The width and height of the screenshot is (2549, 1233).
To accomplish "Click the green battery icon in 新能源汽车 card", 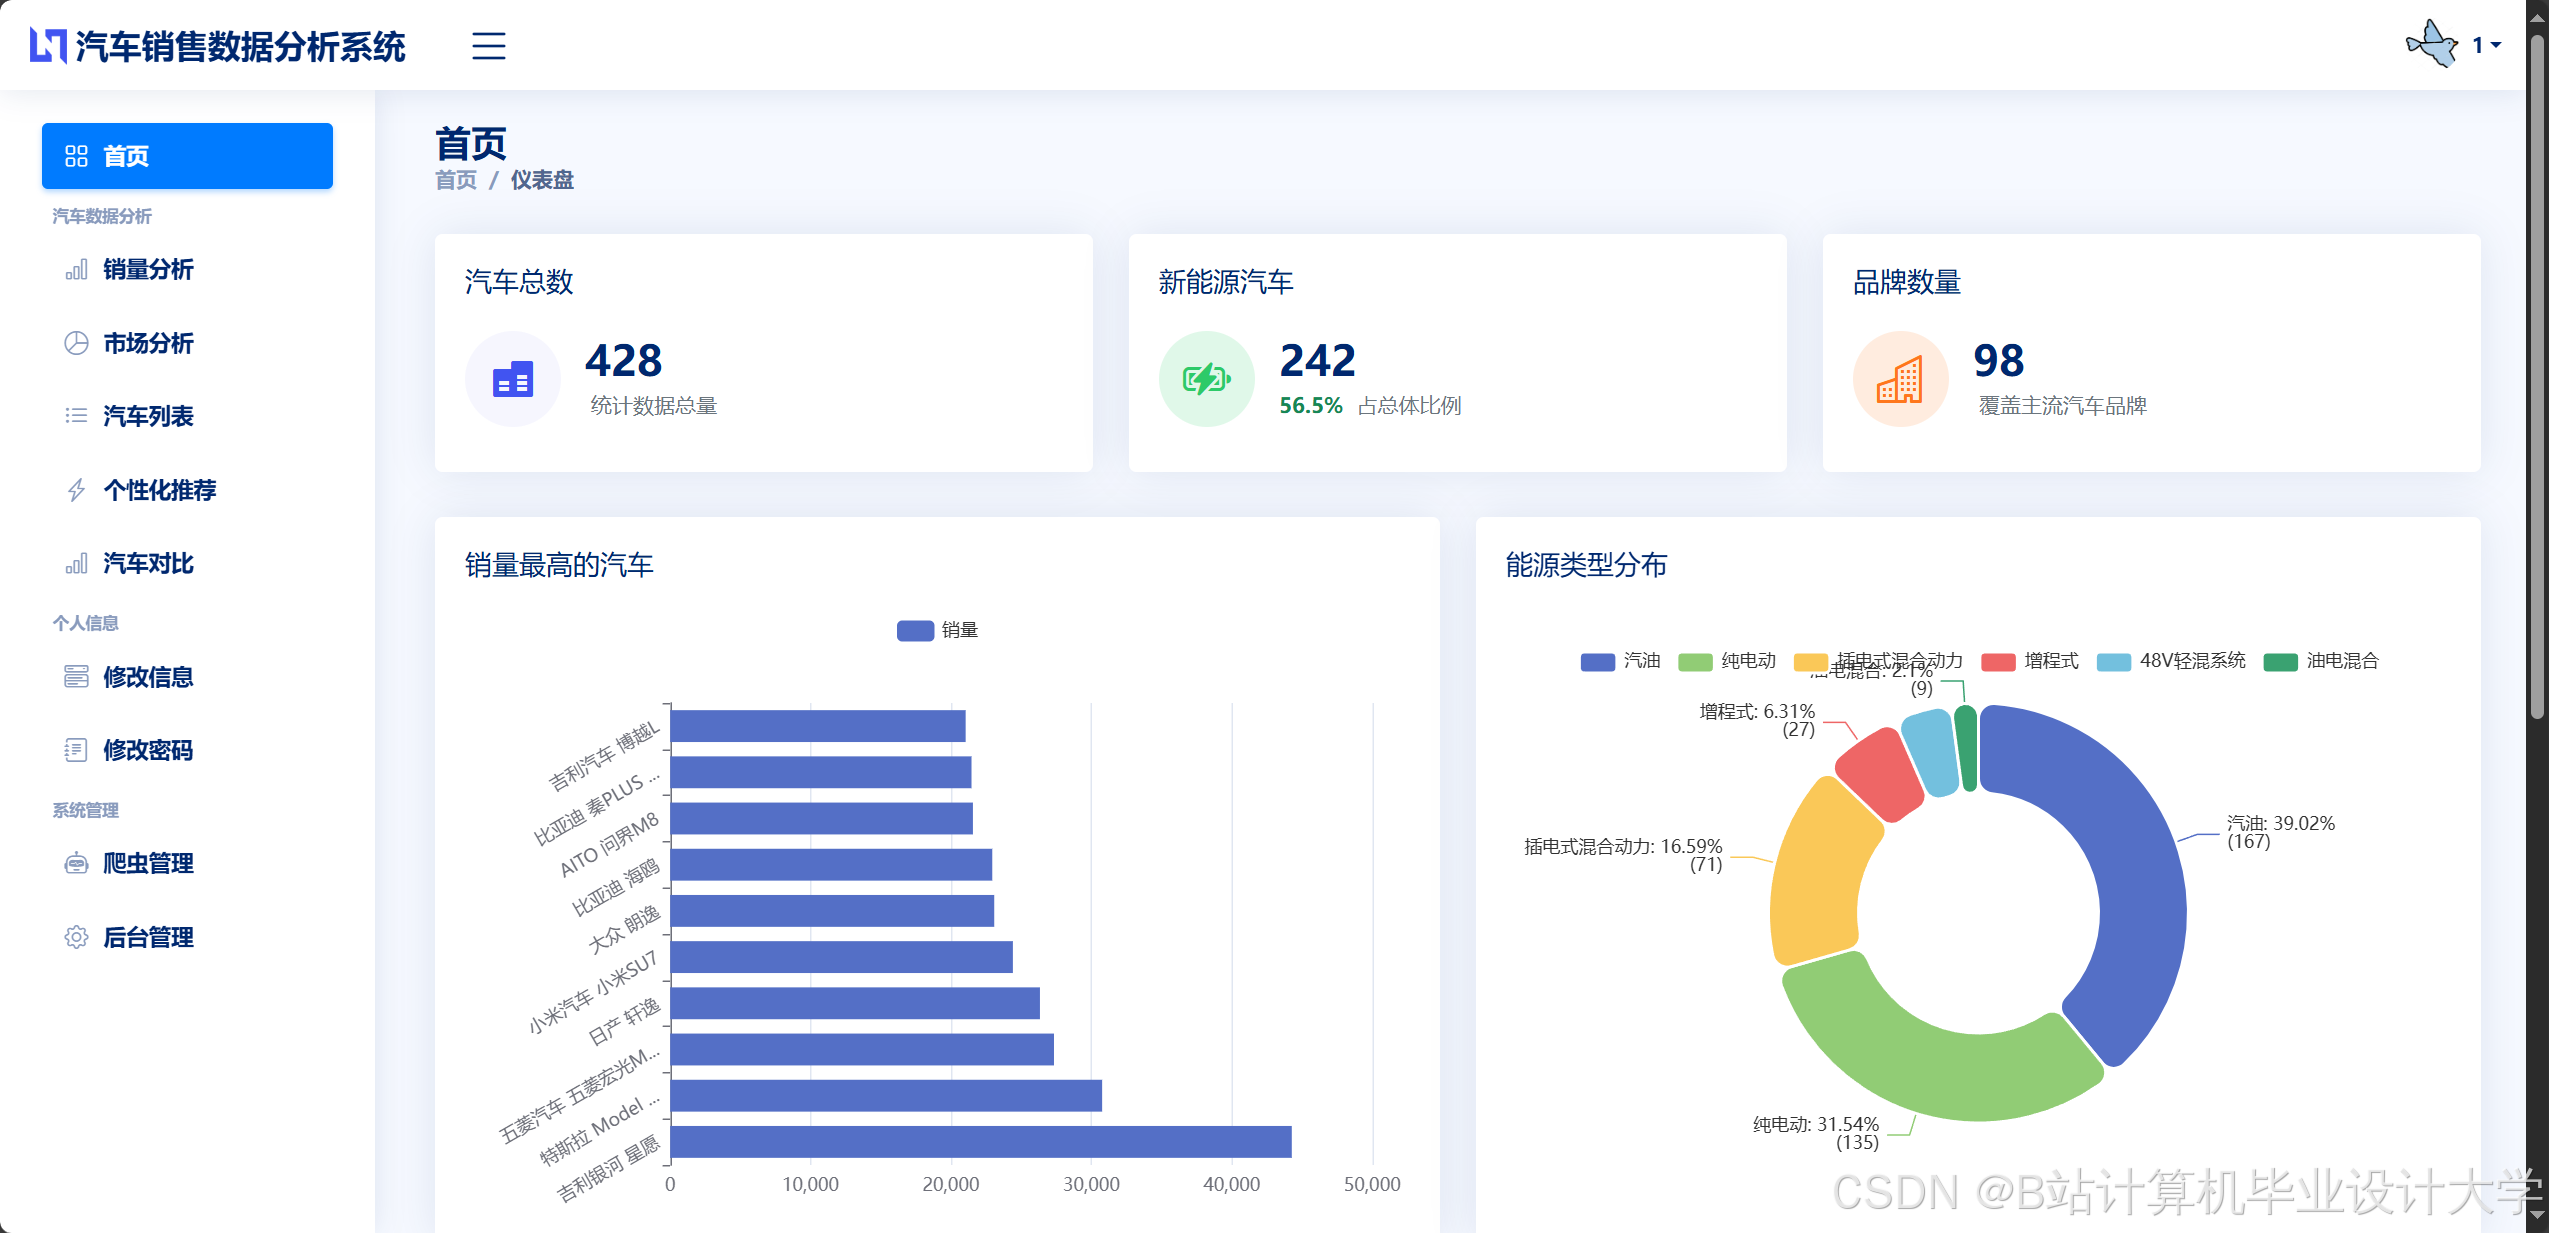I will pyautogui.click(x=1206, y=380).
